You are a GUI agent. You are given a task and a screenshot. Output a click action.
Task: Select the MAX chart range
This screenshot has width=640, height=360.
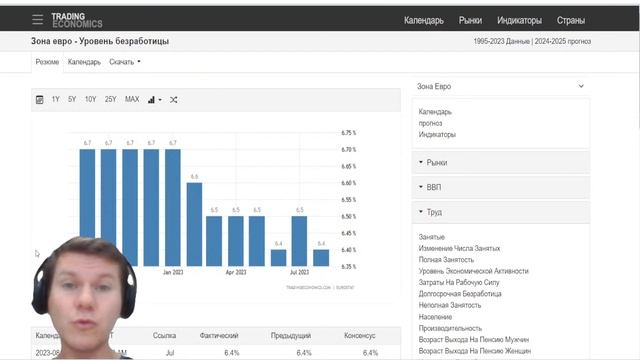click(132, 99)
